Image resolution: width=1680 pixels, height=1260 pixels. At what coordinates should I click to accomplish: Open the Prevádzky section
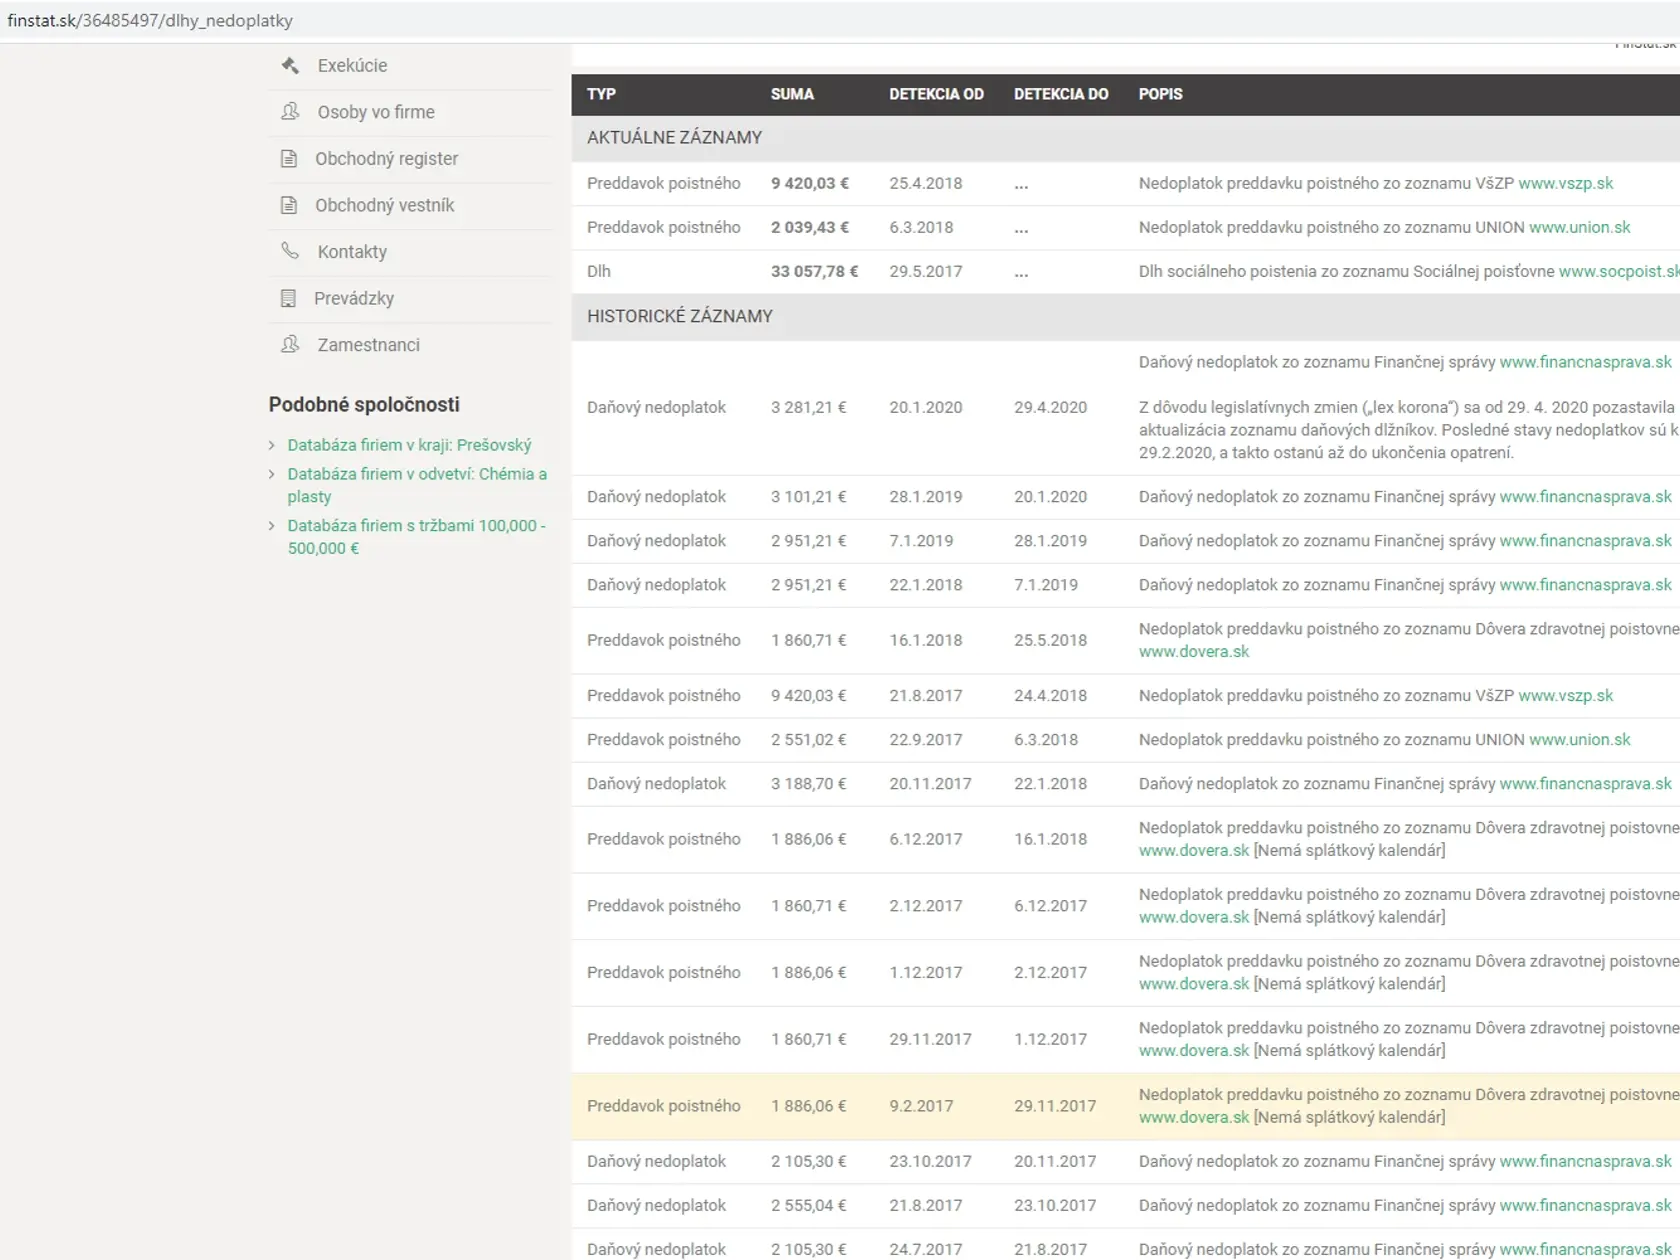coord(354,298)
